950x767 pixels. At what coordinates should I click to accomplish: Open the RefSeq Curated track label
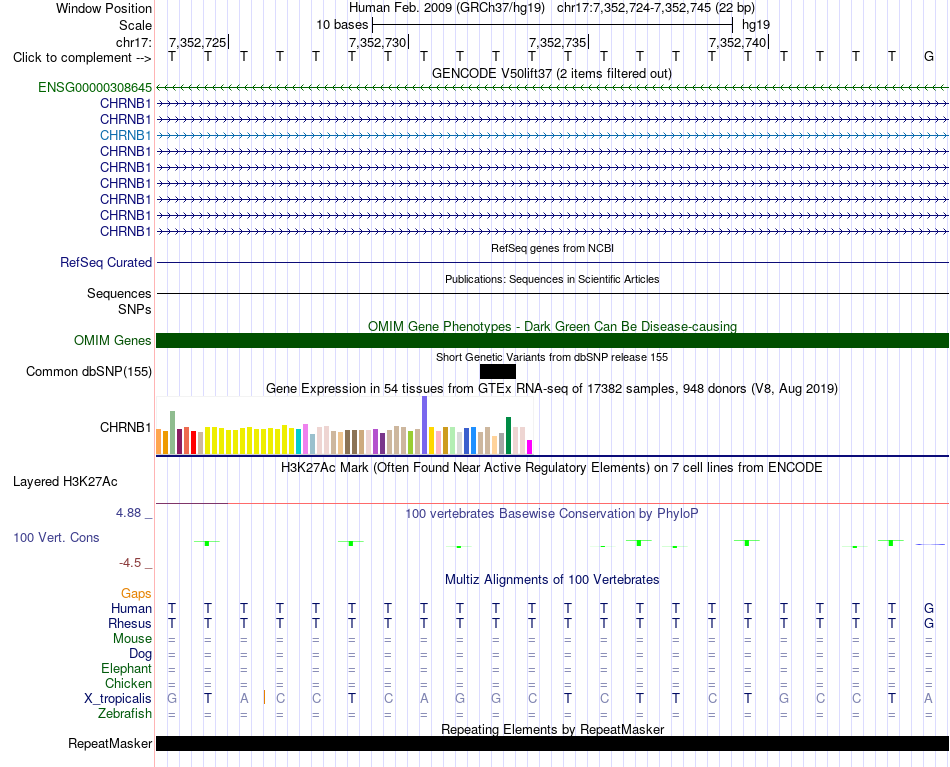106,262
